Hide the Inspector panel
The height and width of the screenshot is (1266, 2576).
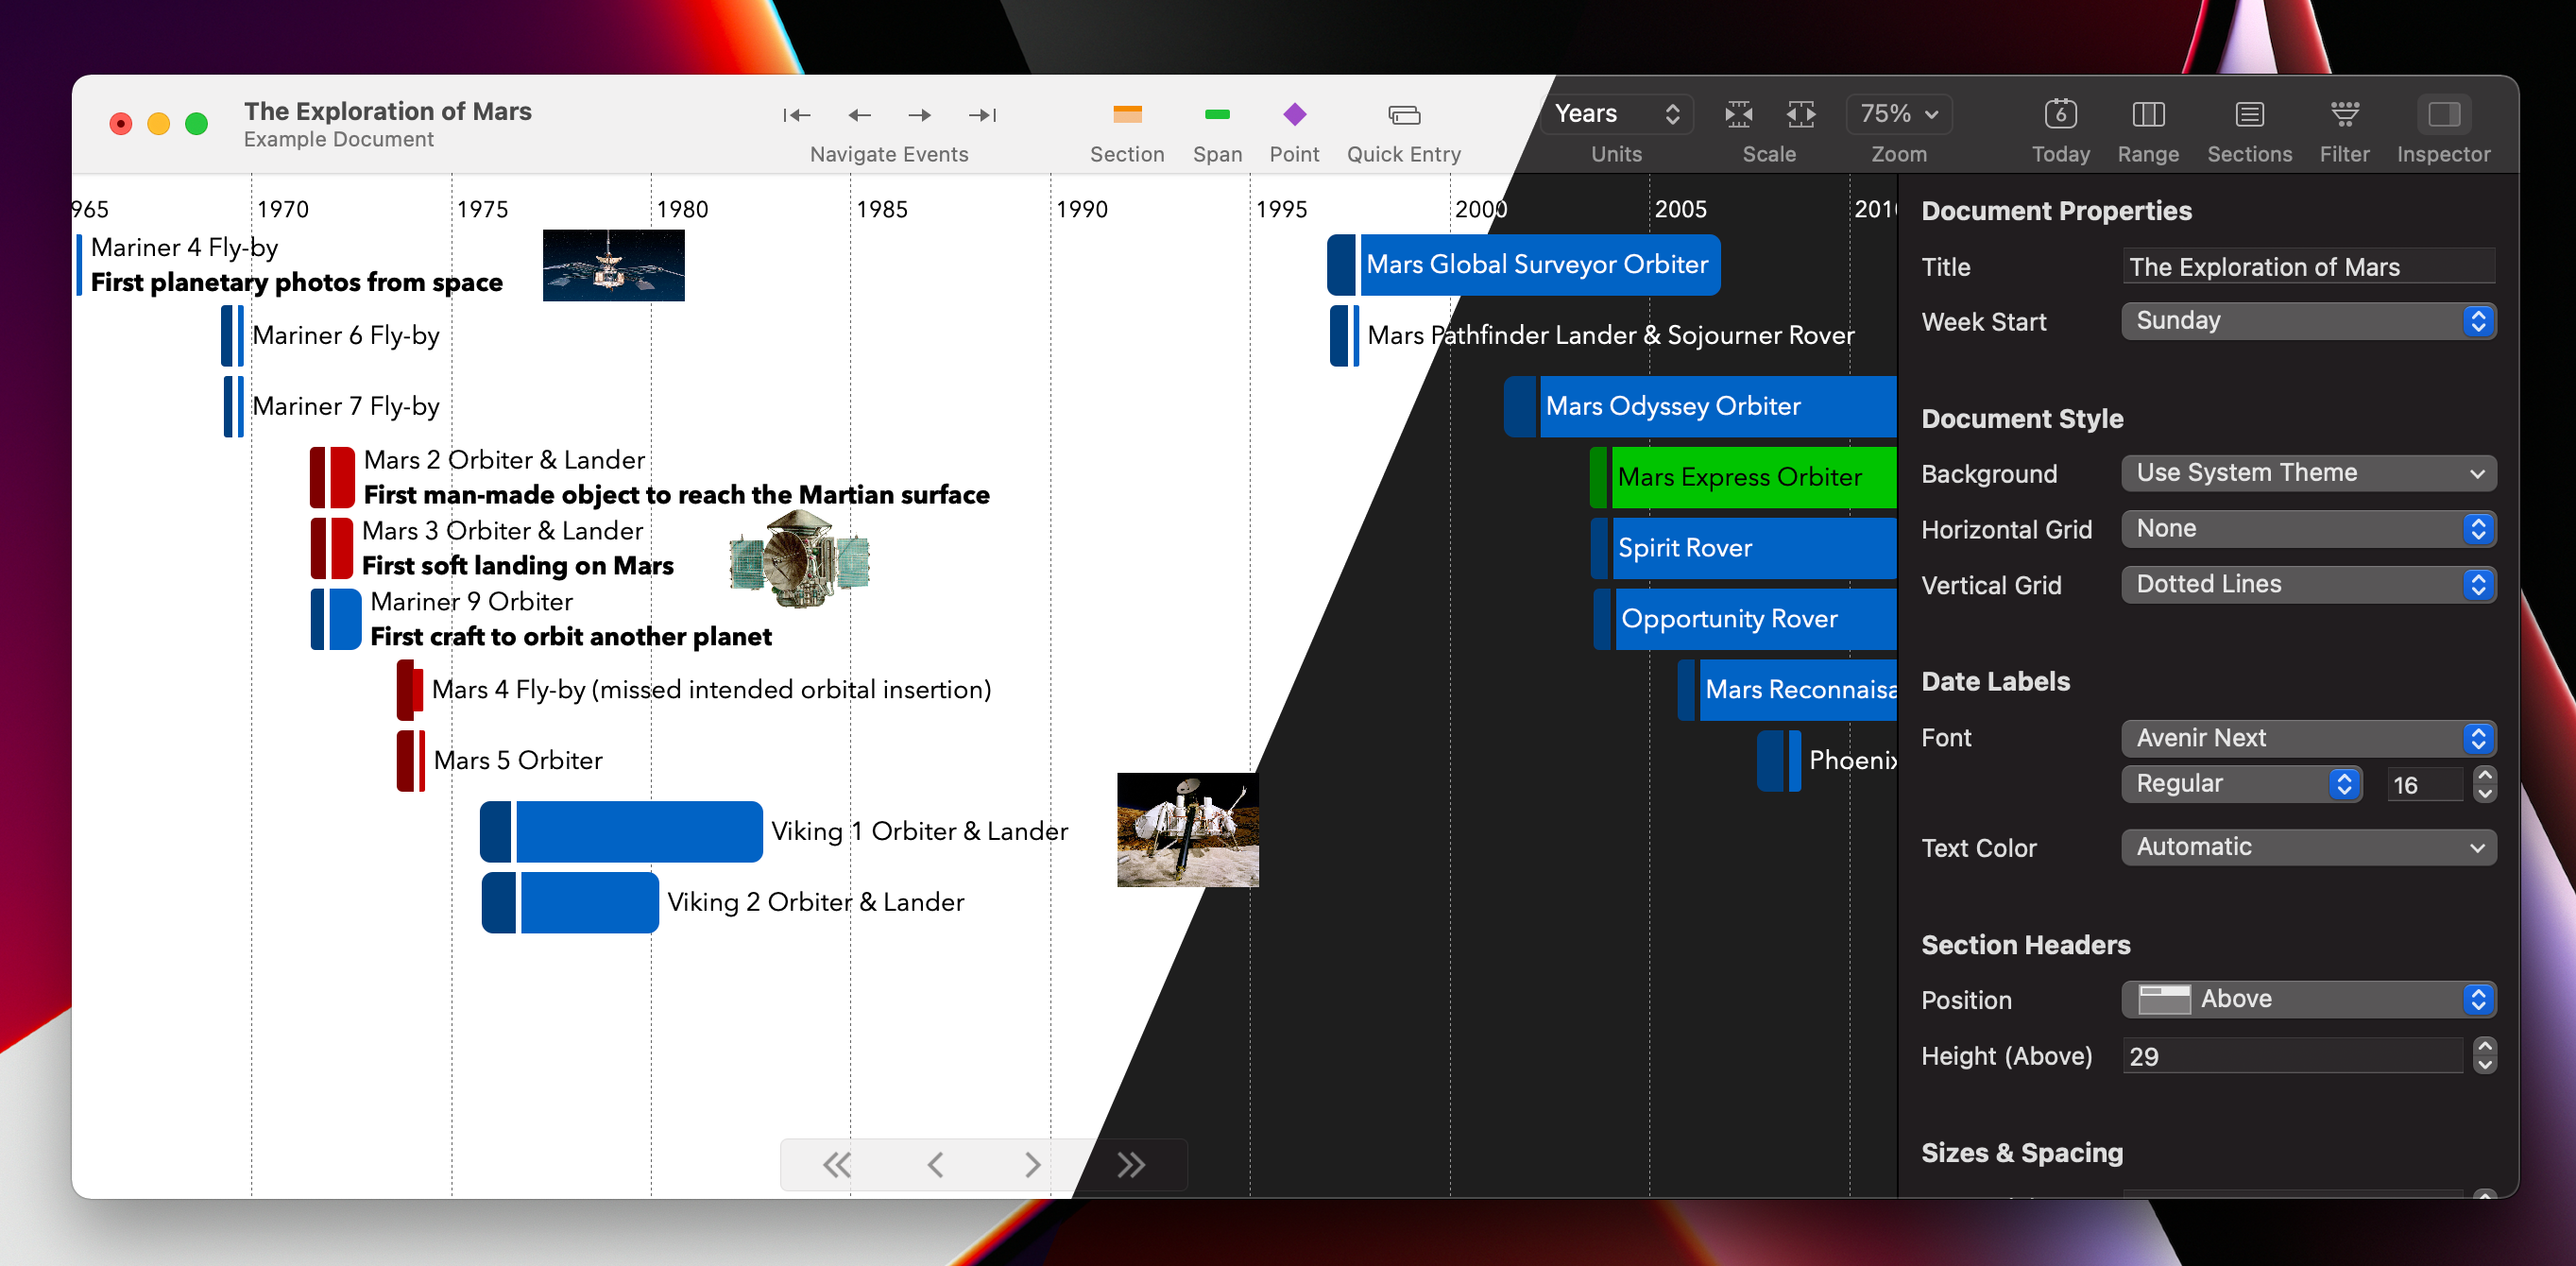pos(2444,114)
